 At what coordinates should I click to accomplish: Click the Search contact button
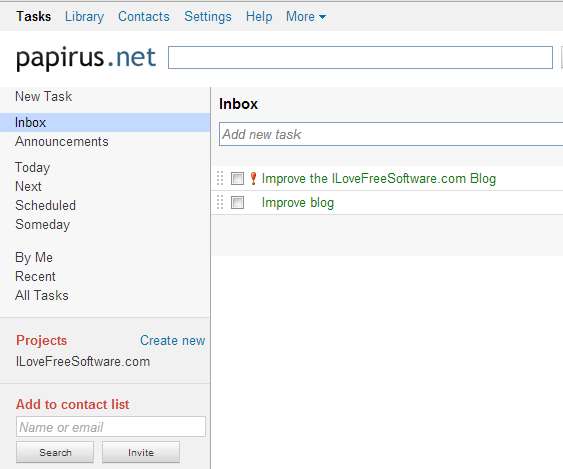pos(55,452)
